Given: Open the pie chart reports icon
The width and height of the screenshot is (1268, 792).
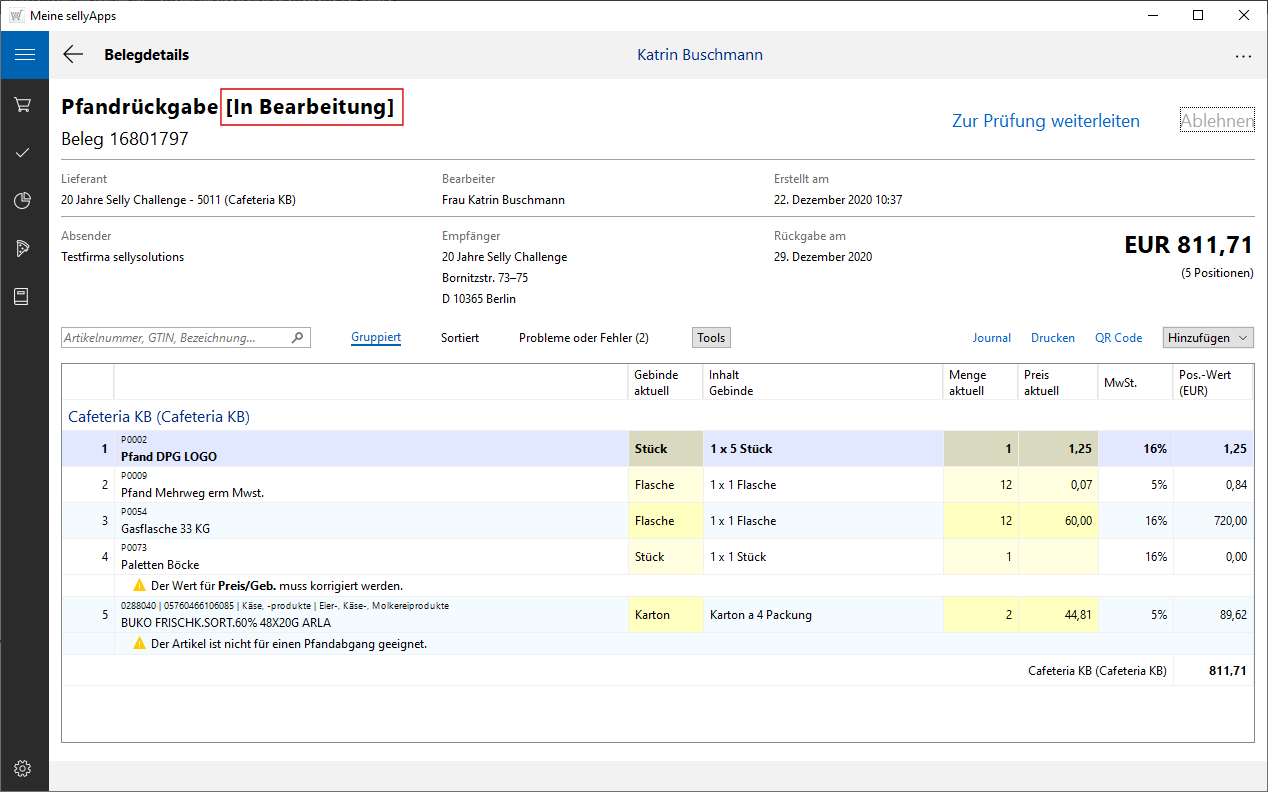Looking at the screenshot, I should 24,200.
